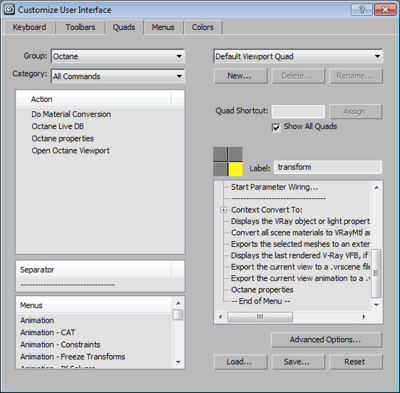The height and width of the screenshot is (393, 400).
Task: Switch to the Keyboard tab
Action: tap(29, 27)
